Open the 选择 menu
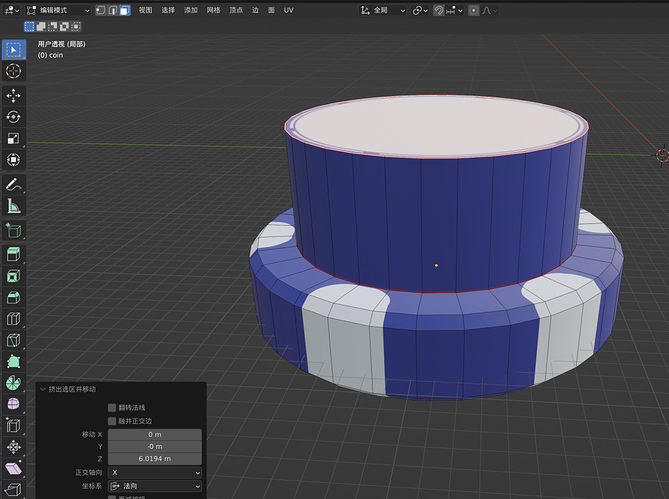The height and width of the screenshot is (499, 669). [168, 10]
